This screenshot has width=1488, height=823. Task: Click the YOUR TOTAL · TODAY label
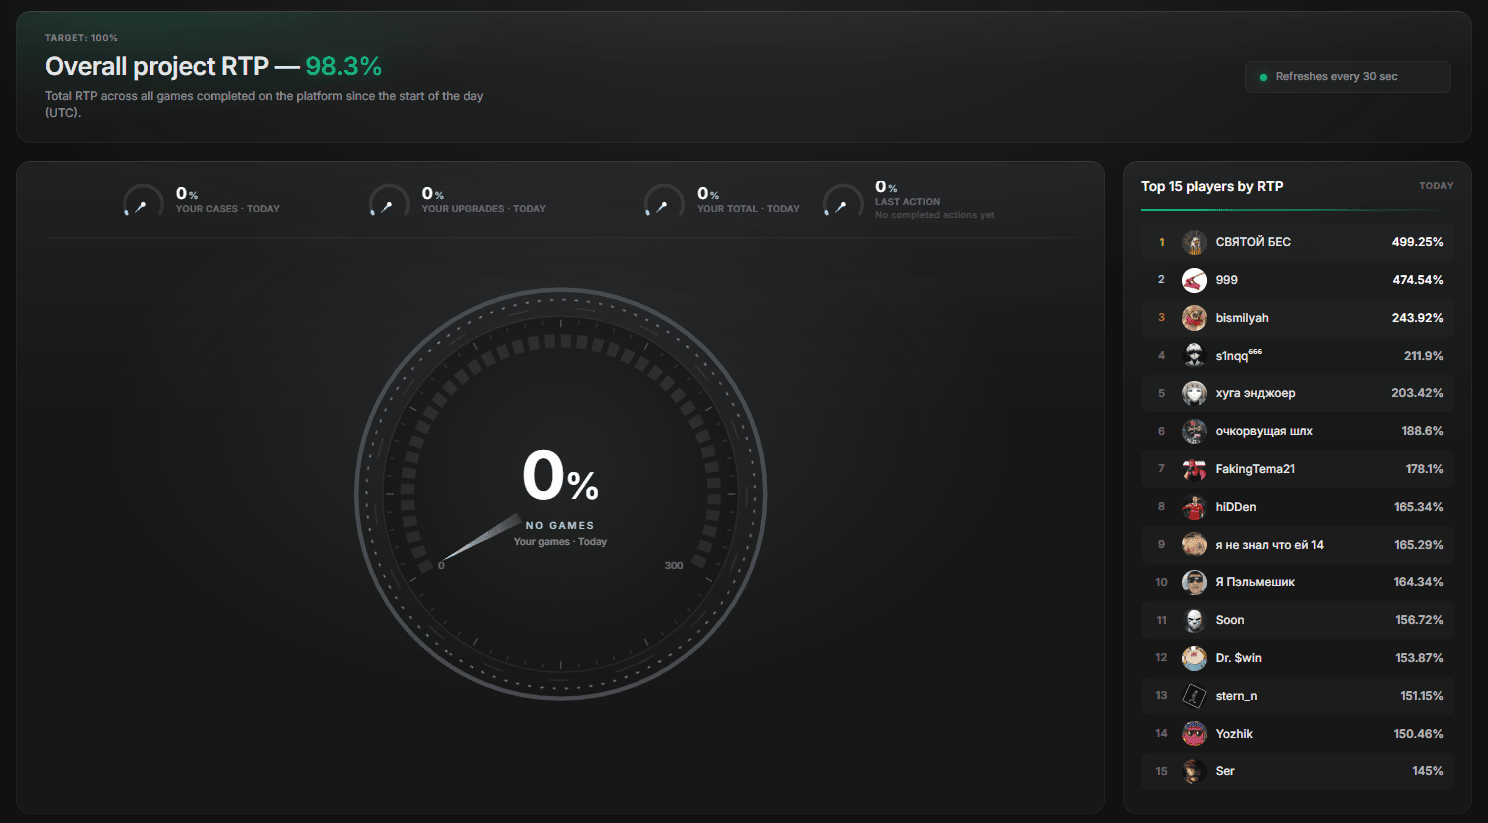748,209
